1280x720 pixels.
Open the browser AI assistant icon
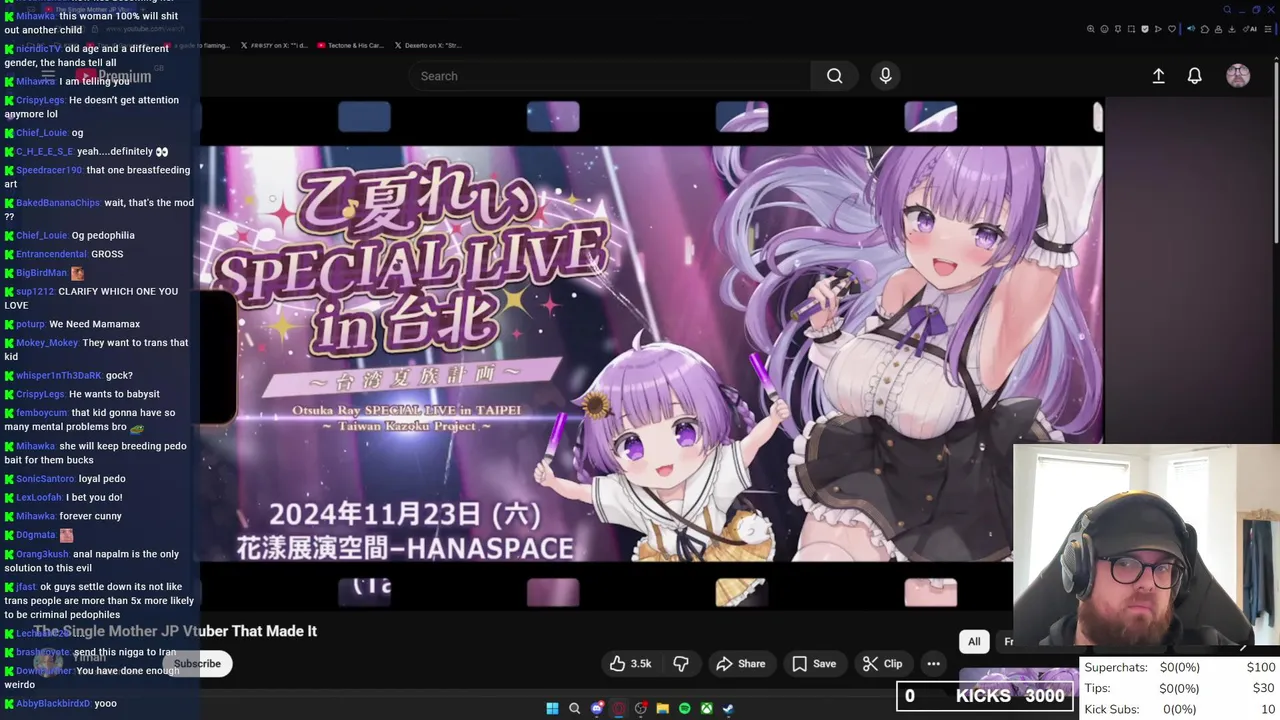(1249, 29)
